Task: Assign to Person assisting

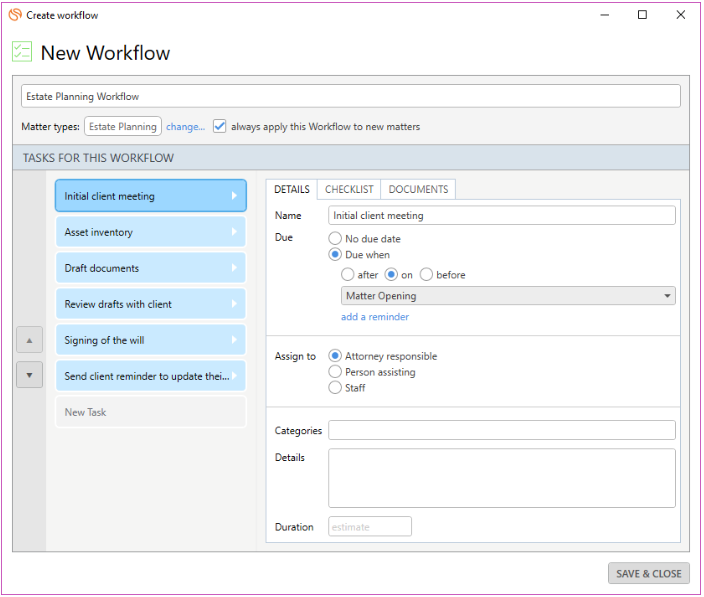Action: click(x=335, y=372)
